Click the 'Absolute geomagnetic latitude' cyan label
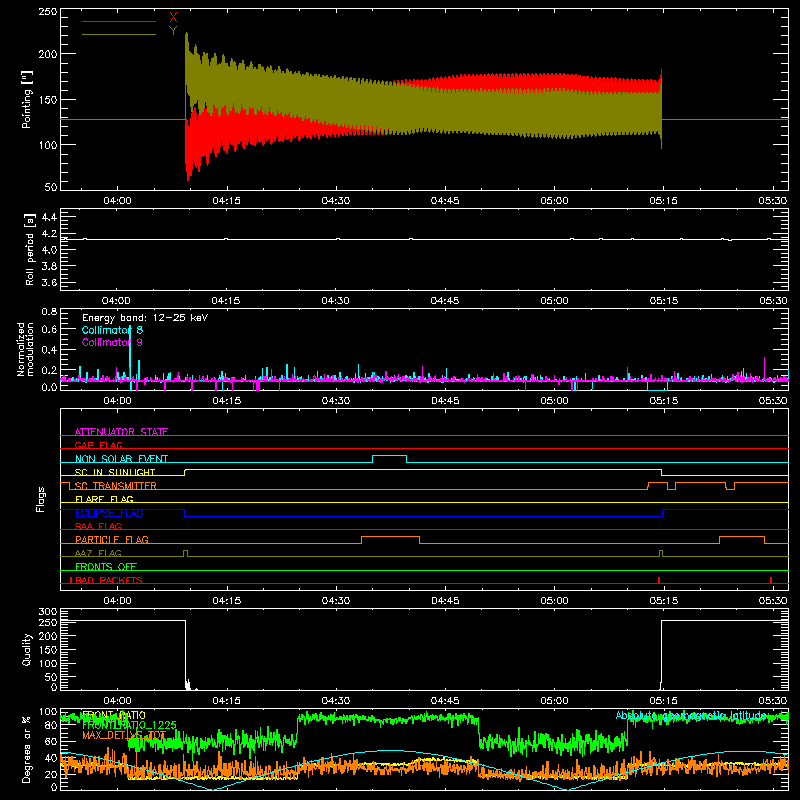 (691, 715)
